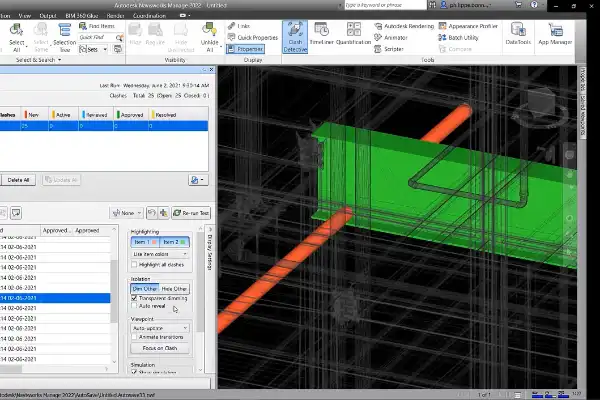The height and width of the screenshot is (400, 600).
Task: Toggle the Item 1 highlight color button
Action: [146, 243]
